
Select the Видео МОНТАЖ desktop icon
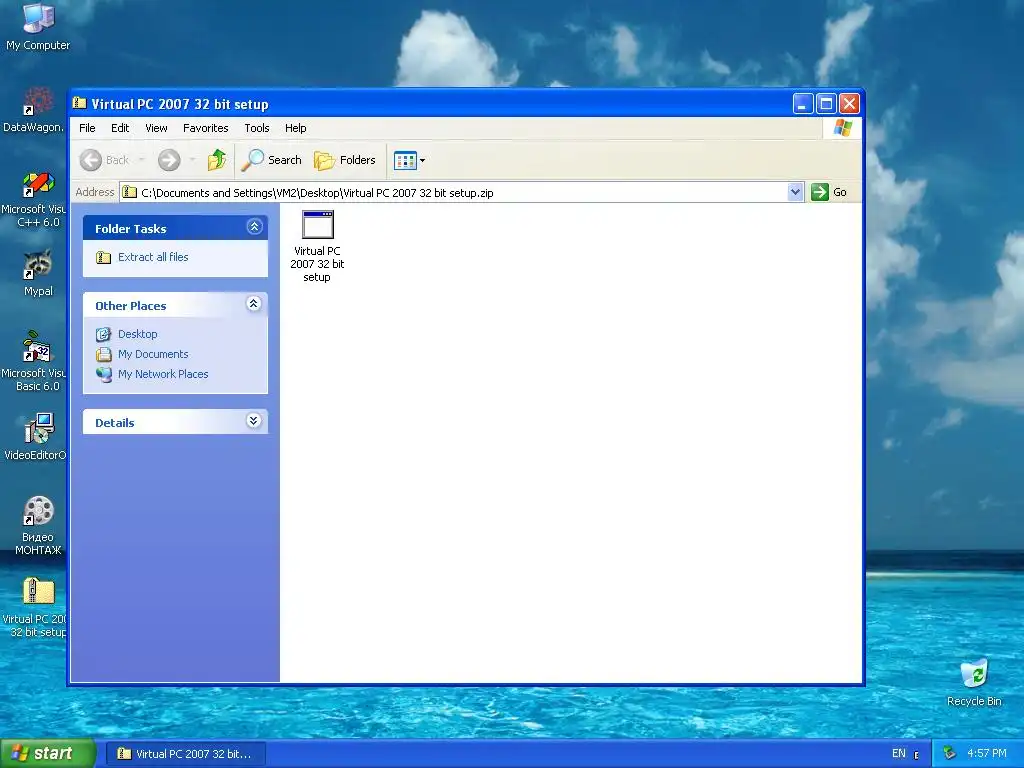tap(38, 526)
